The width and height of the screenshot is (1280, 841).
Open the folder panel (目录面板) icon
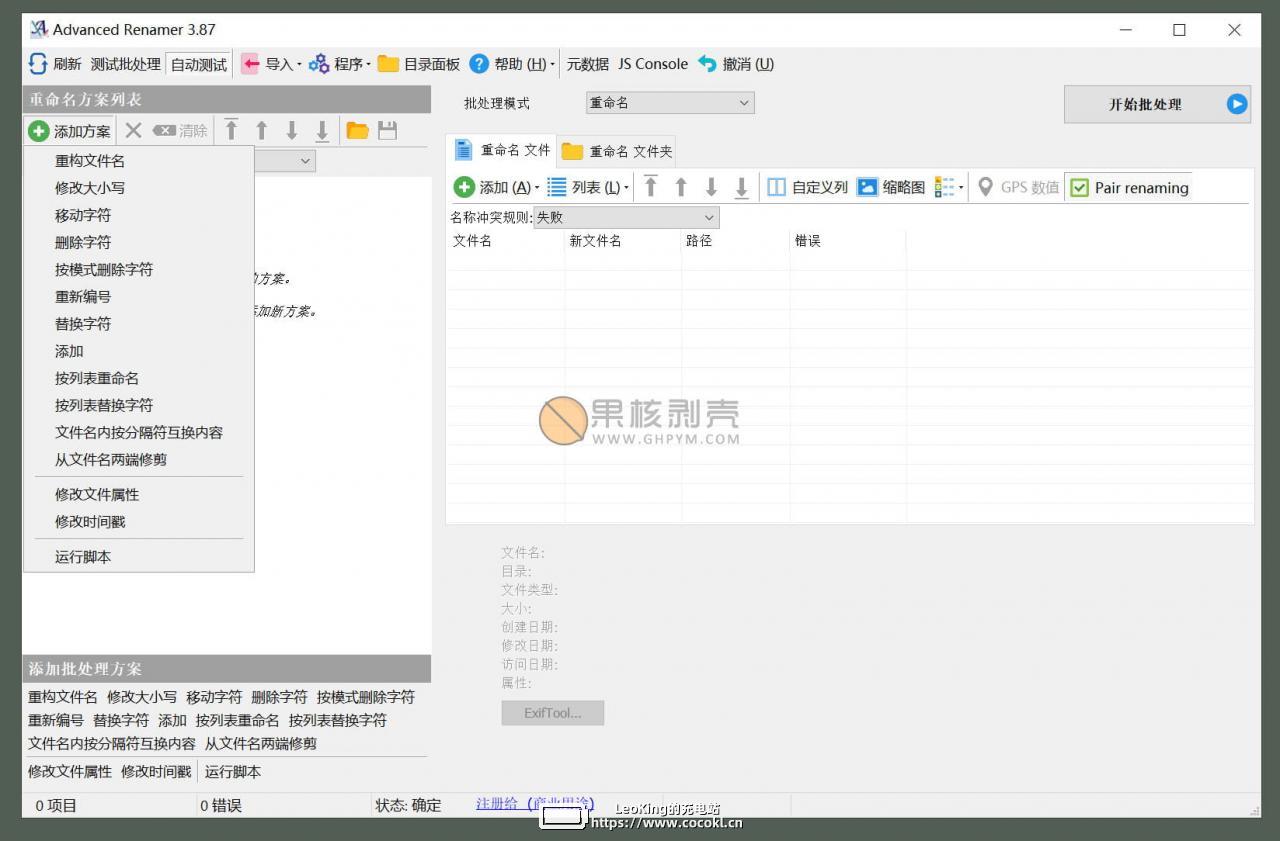(x=388, y=64)
